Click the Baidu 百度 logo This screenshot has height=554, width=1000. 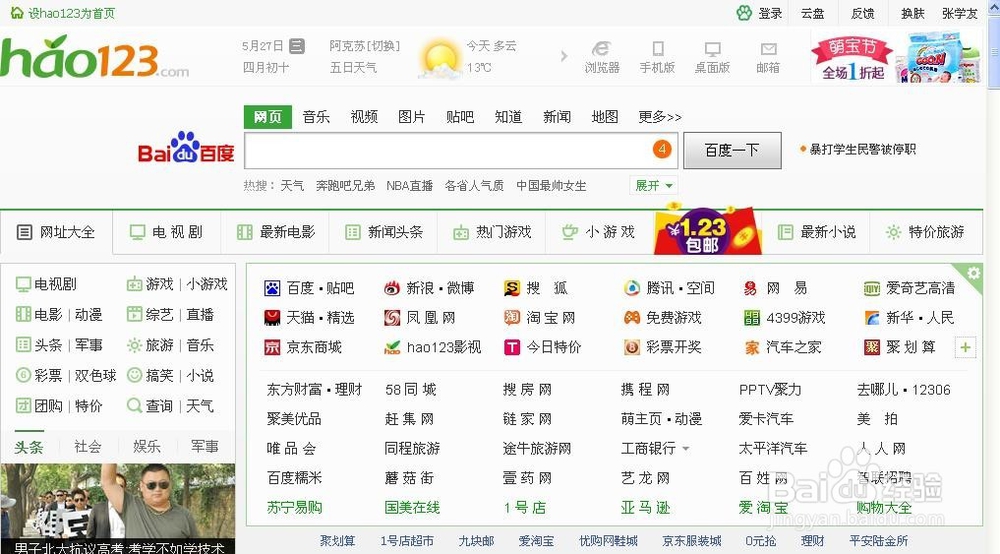click(x=186, y=148)
